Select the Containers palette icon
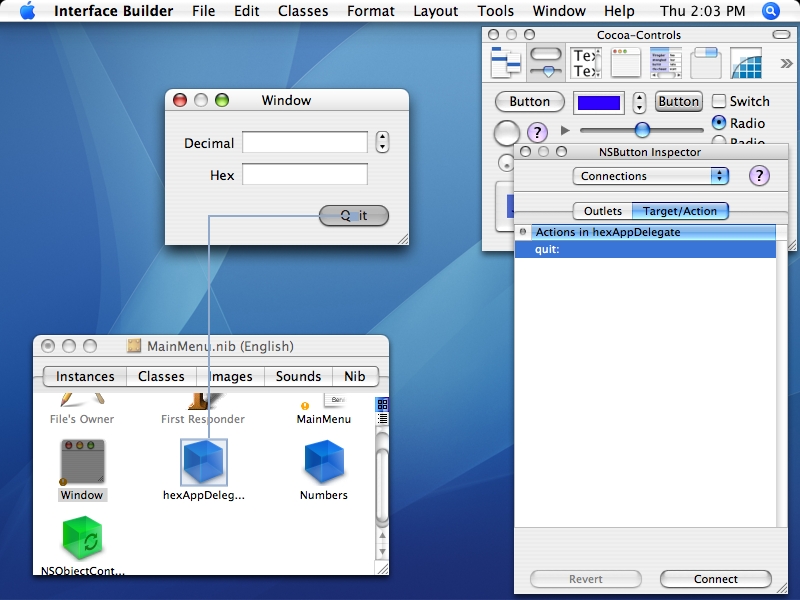 click(706, 63)
